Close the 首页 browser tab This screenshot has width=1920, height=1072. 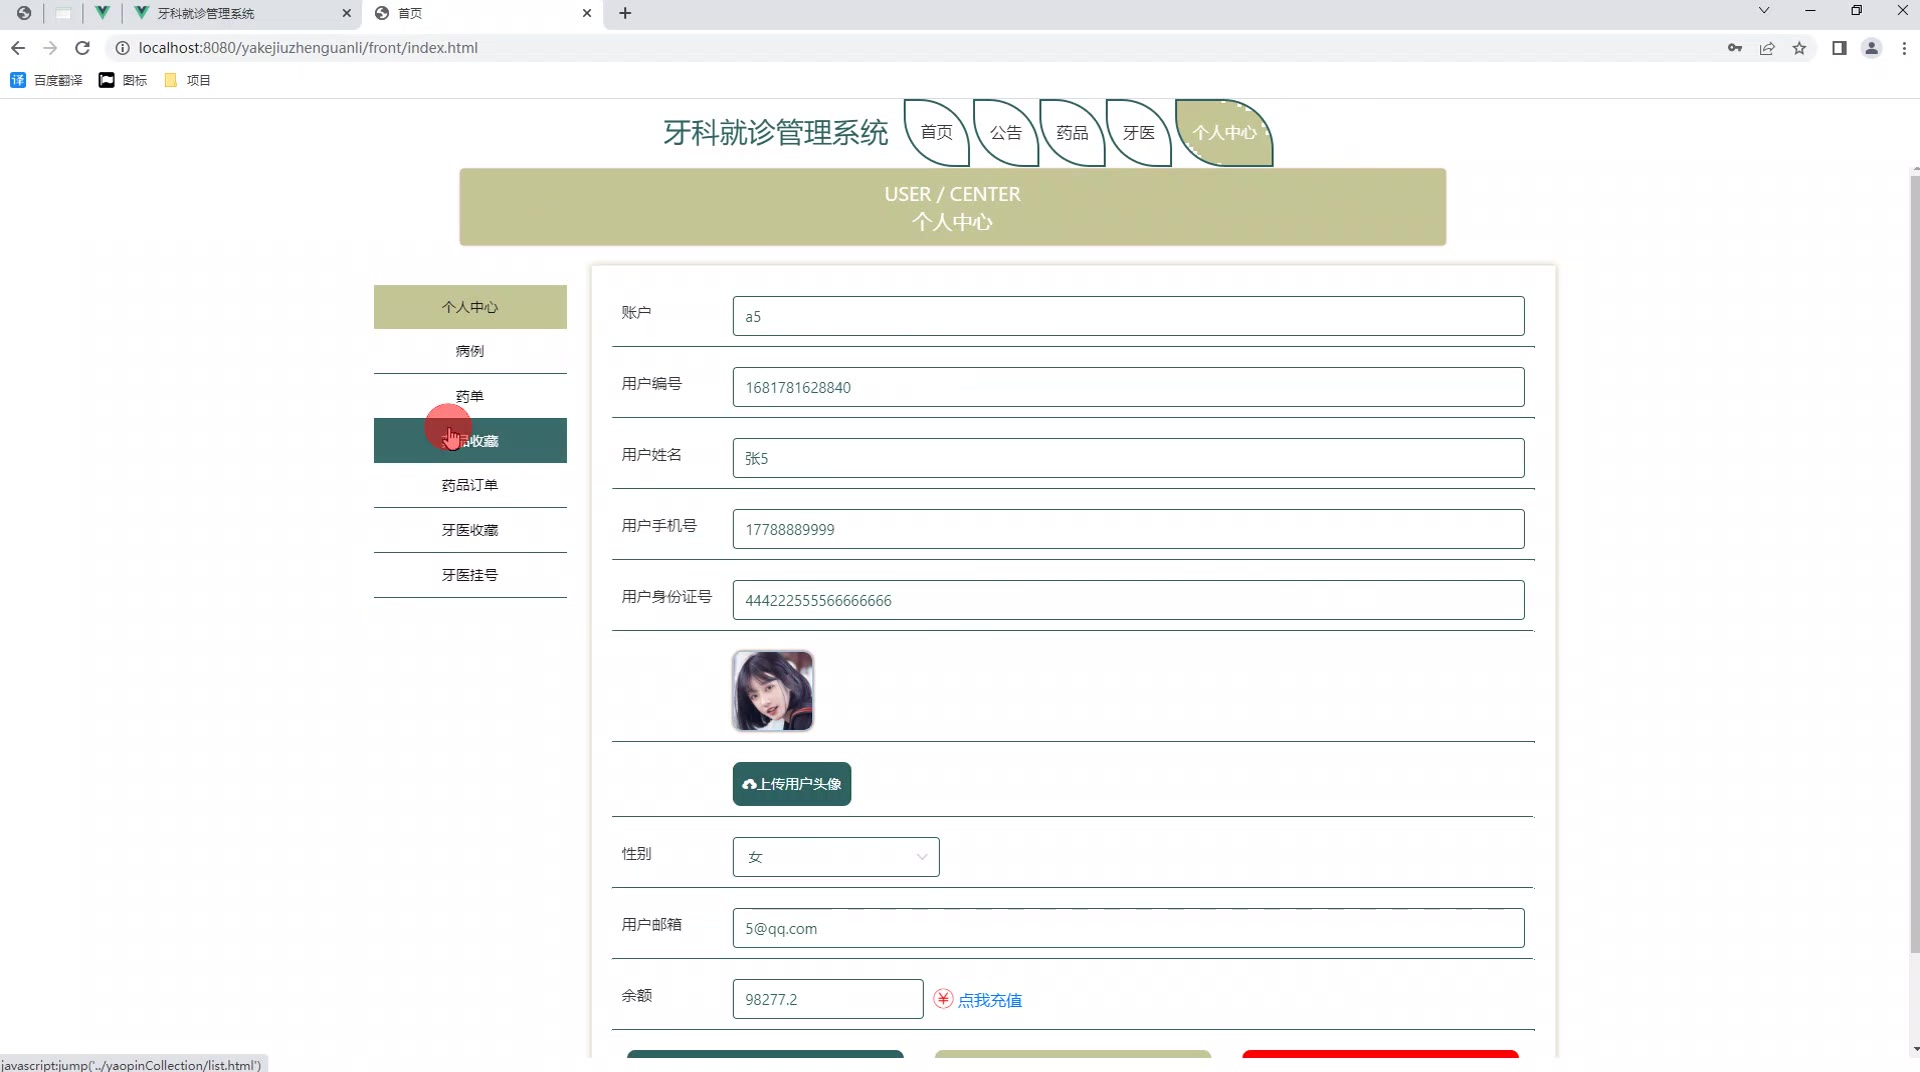pyautogui.click(x=587, y=13)
